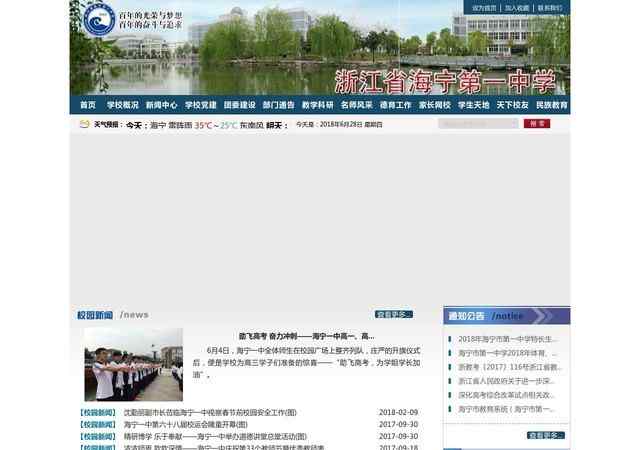Open the 教学科研 menu item

pyautogui.click(x=318, y=105)
